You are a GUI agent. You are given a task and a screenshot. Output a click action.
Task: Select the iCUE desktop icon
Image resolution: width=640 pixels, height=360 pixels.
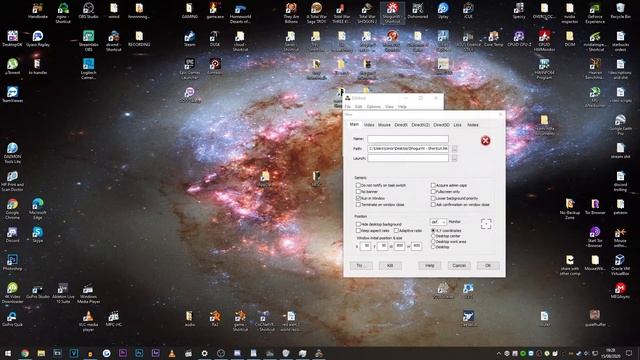[468, 11]
